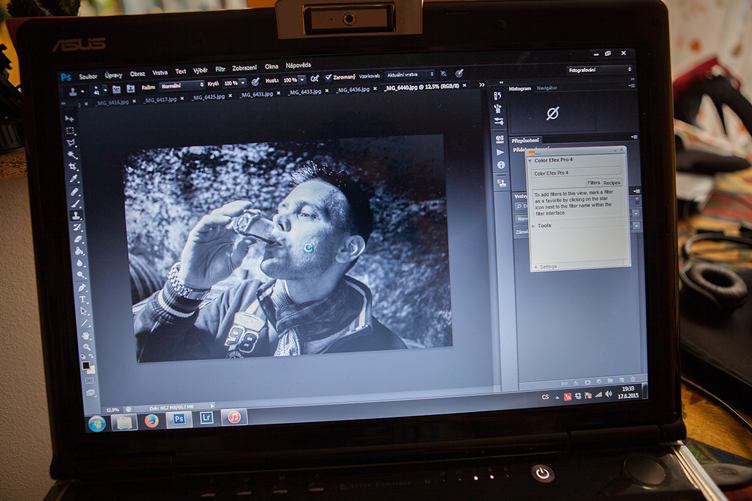The height and width of the screenshot is (501, 752).
Task: Open the Režim blend mode dropdown
Action: [182, 86]
